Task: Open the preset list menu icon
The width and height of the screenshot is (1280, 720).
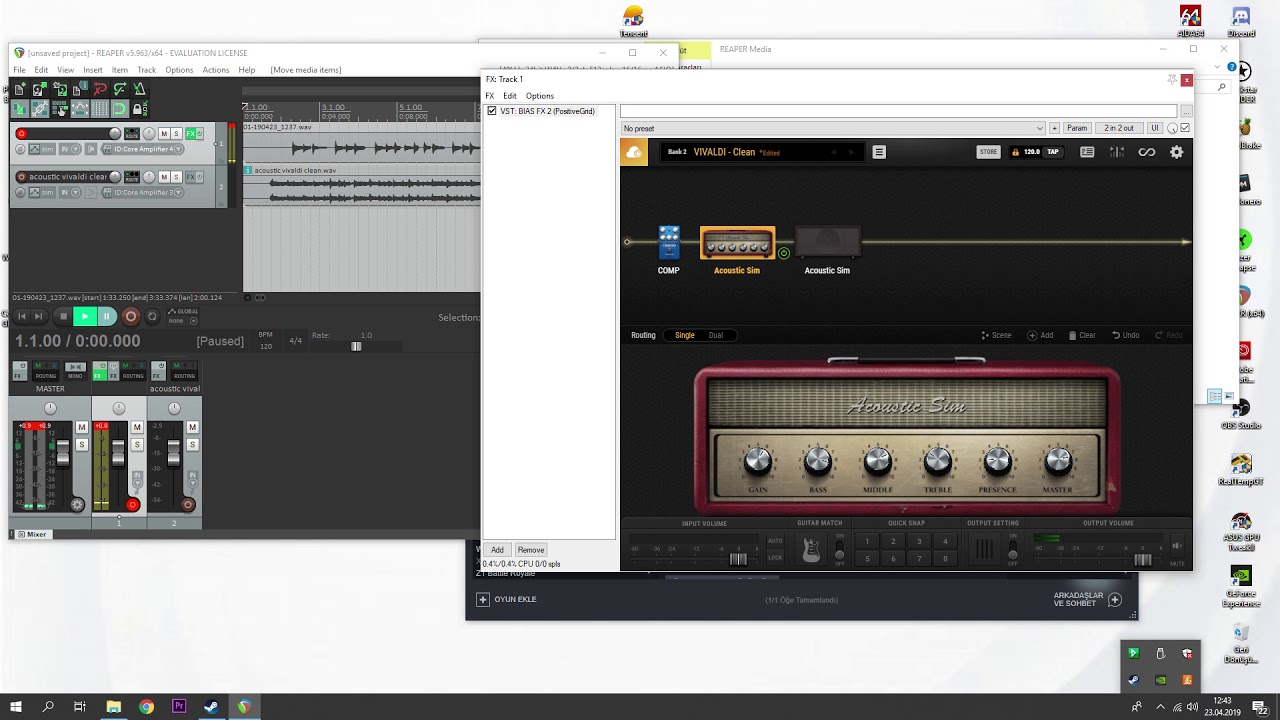Action: (879, 152)
